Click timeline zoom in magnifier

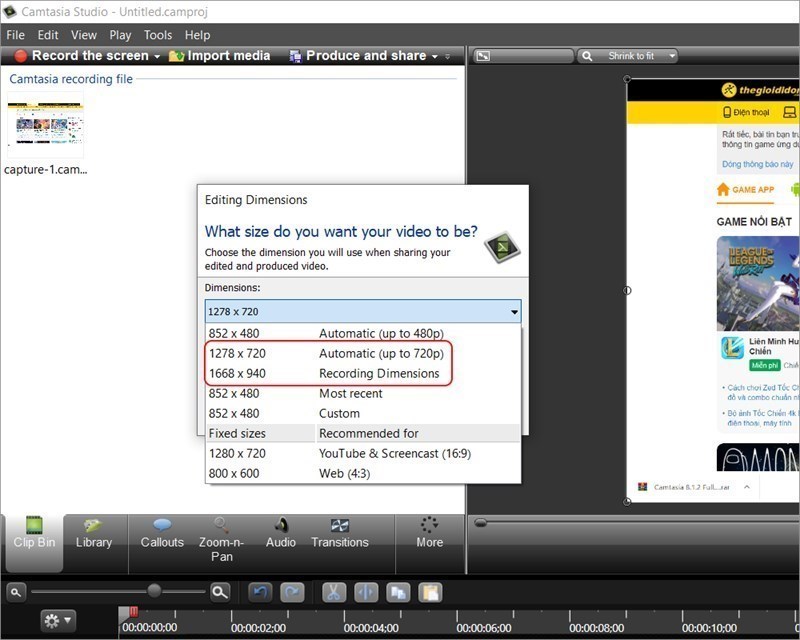(220, 592)
